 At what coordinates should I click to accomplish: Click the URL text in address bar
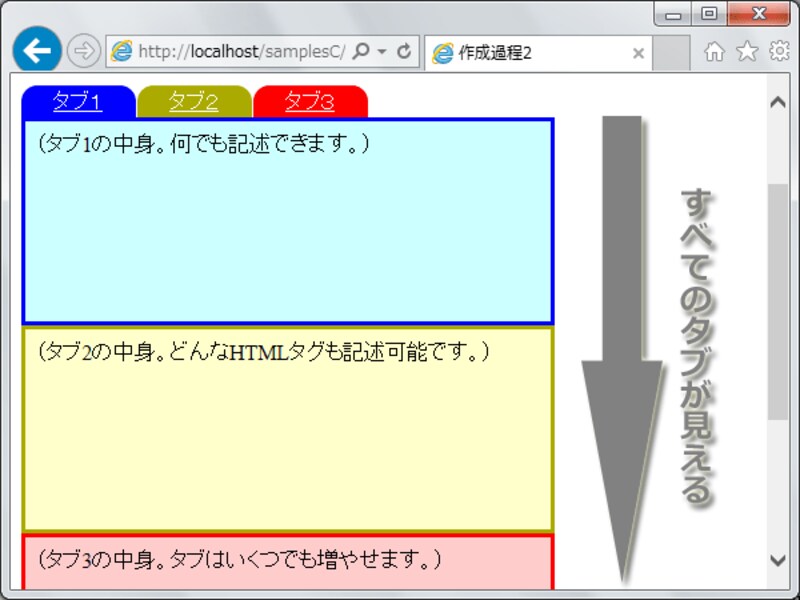(x=241, y=52)
